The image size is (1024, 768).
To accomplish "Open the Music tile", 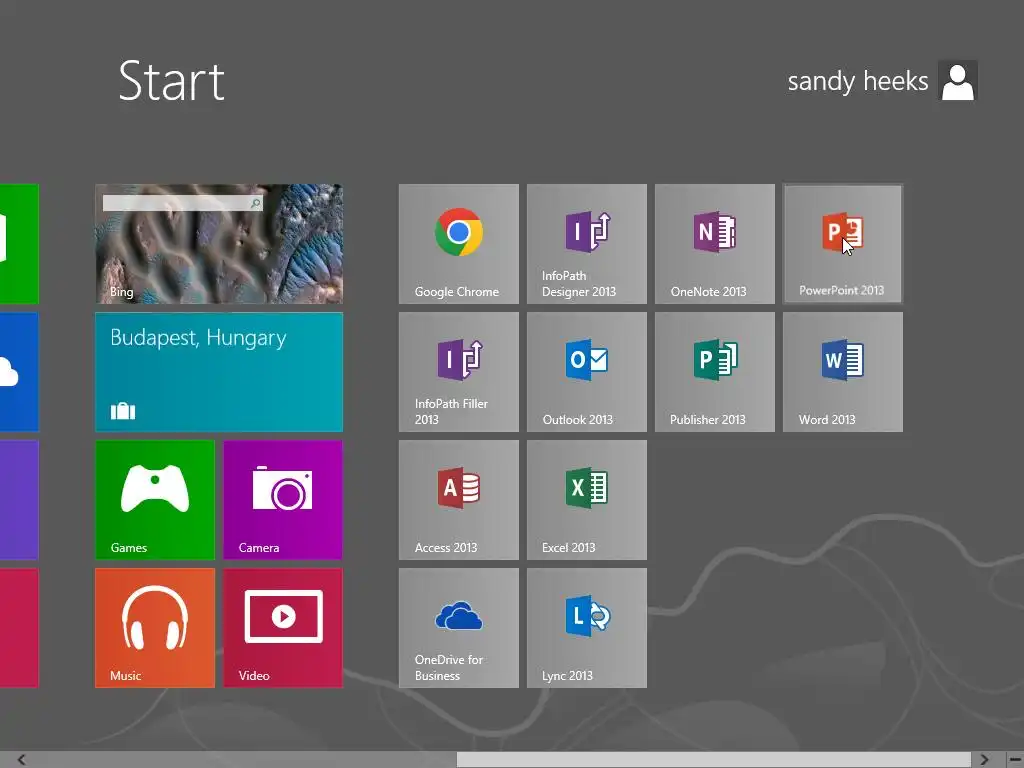I will tap(155, 628).
